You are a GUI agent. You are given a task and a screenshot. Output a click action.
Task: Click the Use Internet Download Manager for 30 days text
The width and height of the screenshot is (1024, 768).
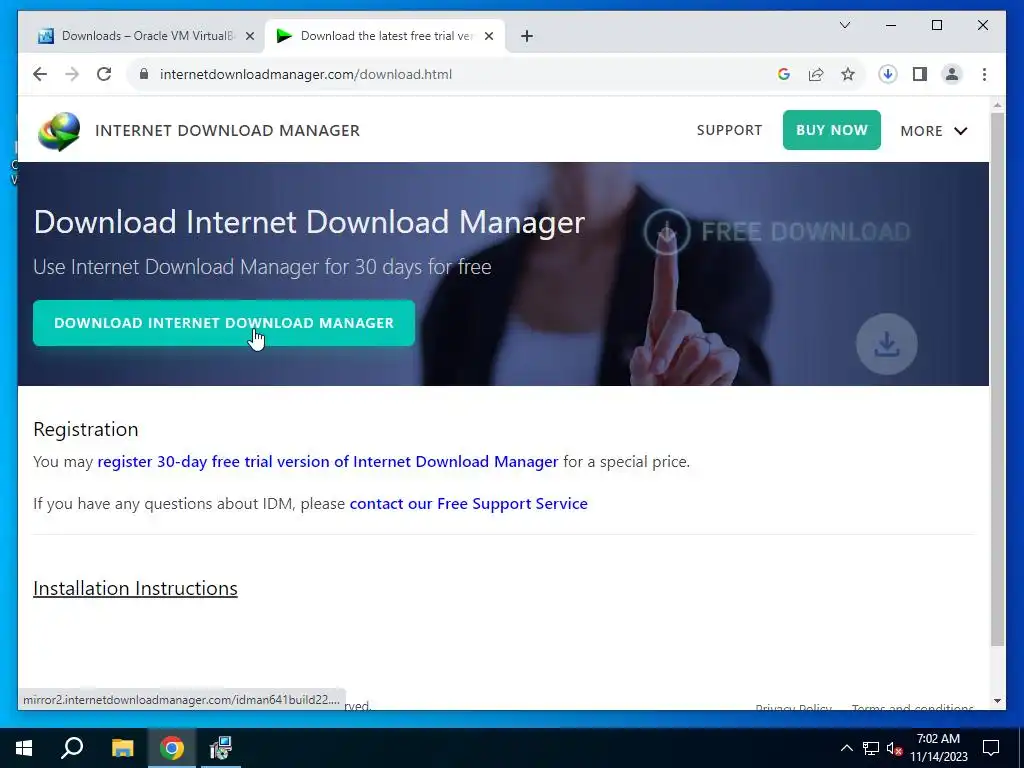click(x=263, y=267)
